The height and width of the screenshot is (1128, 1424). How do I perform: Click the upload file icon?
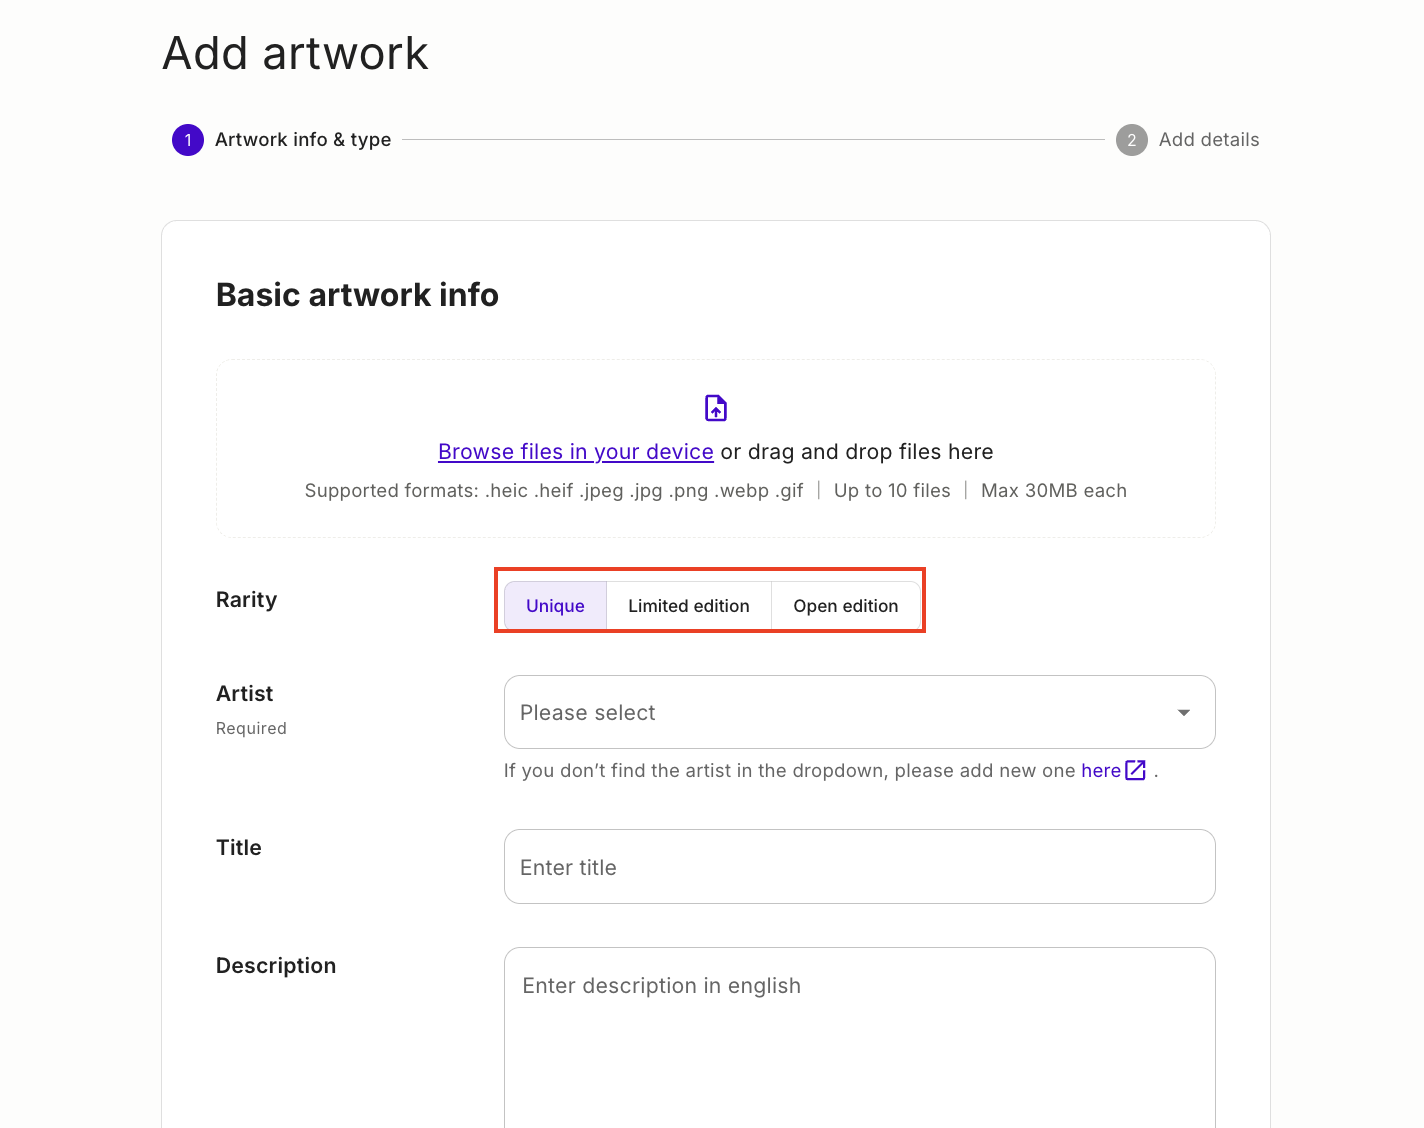pyautogui.click(x=716, y=408)
